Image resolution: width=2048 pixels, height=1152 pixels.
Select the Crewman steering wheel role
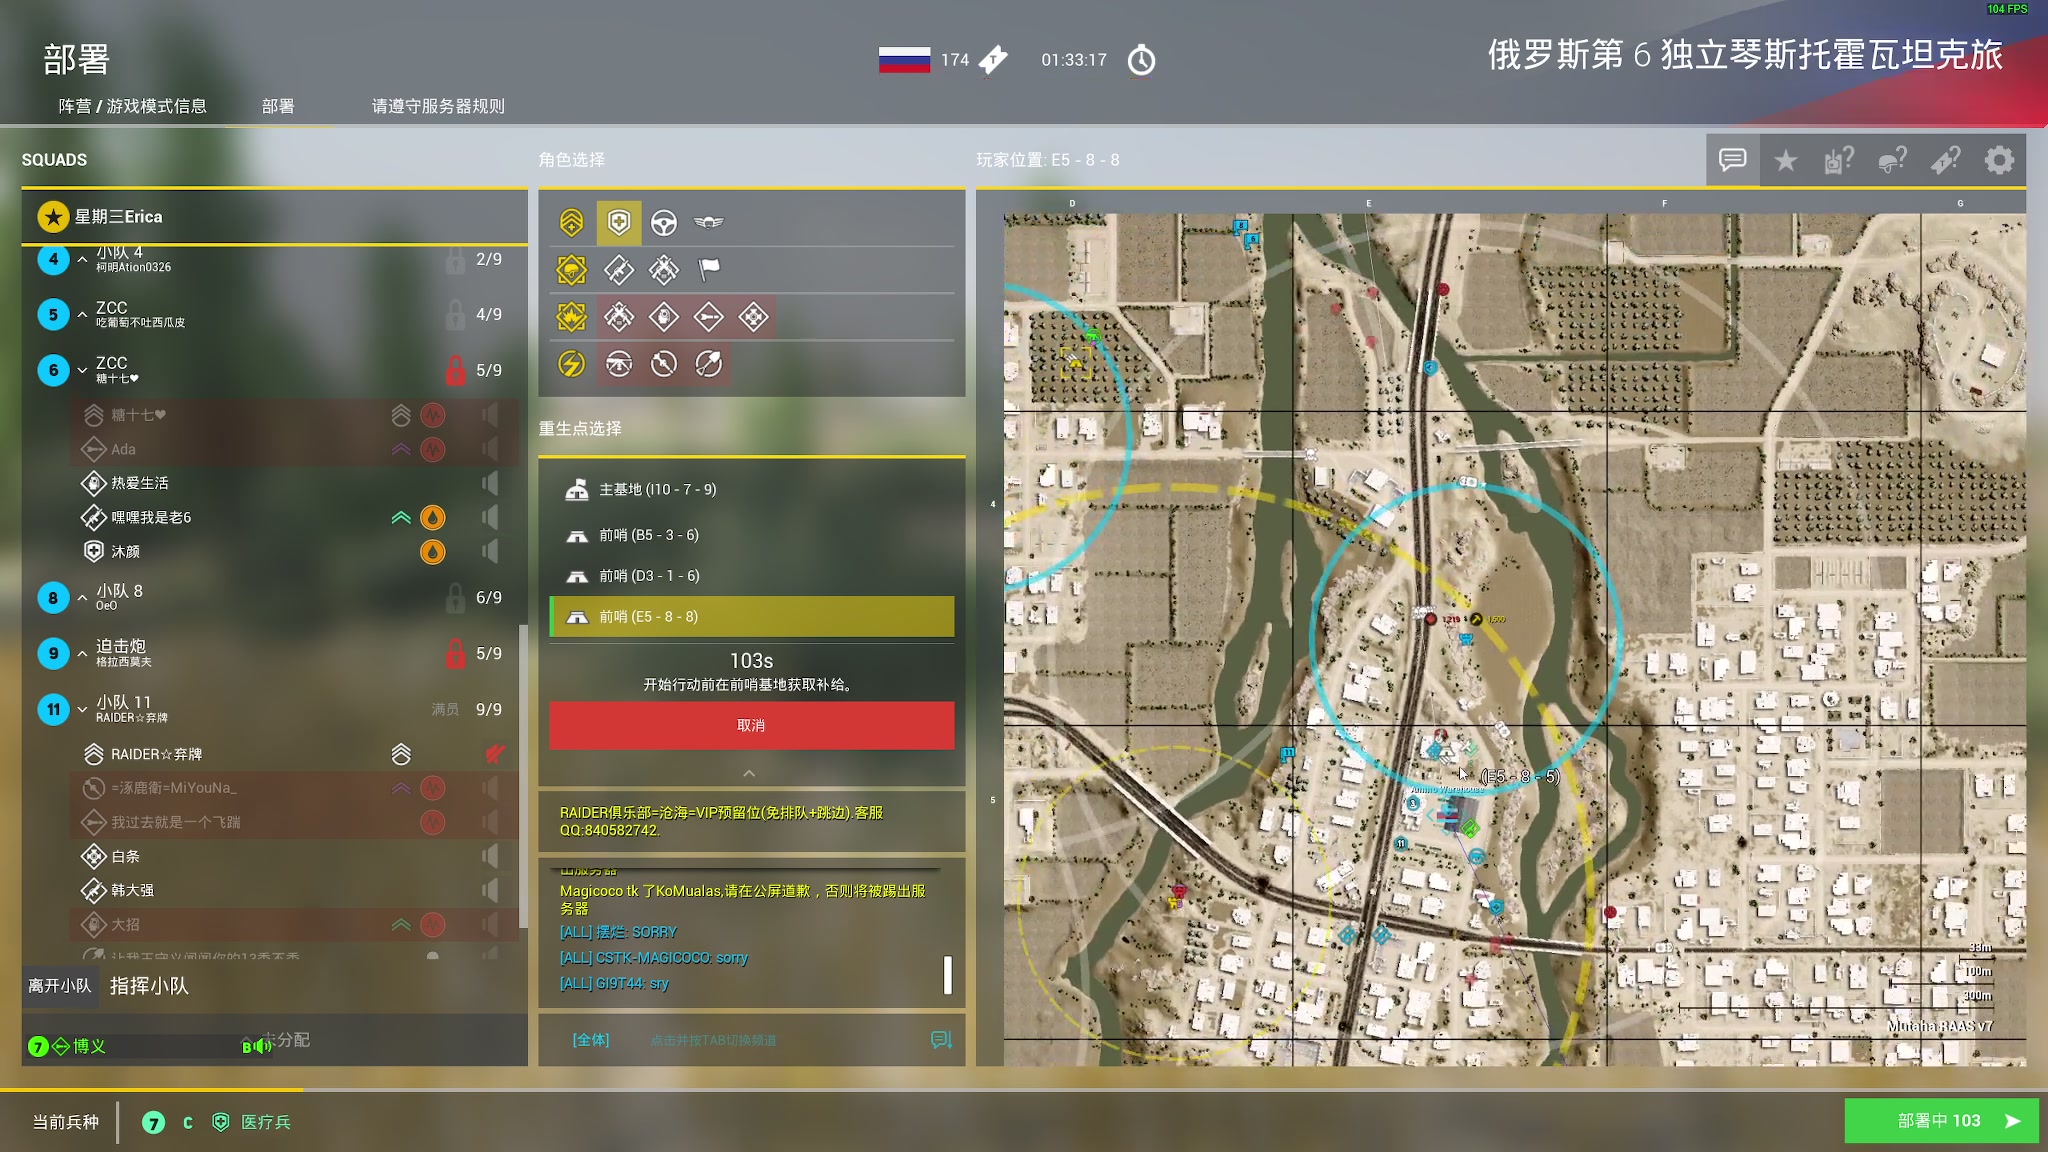[663, 222]
